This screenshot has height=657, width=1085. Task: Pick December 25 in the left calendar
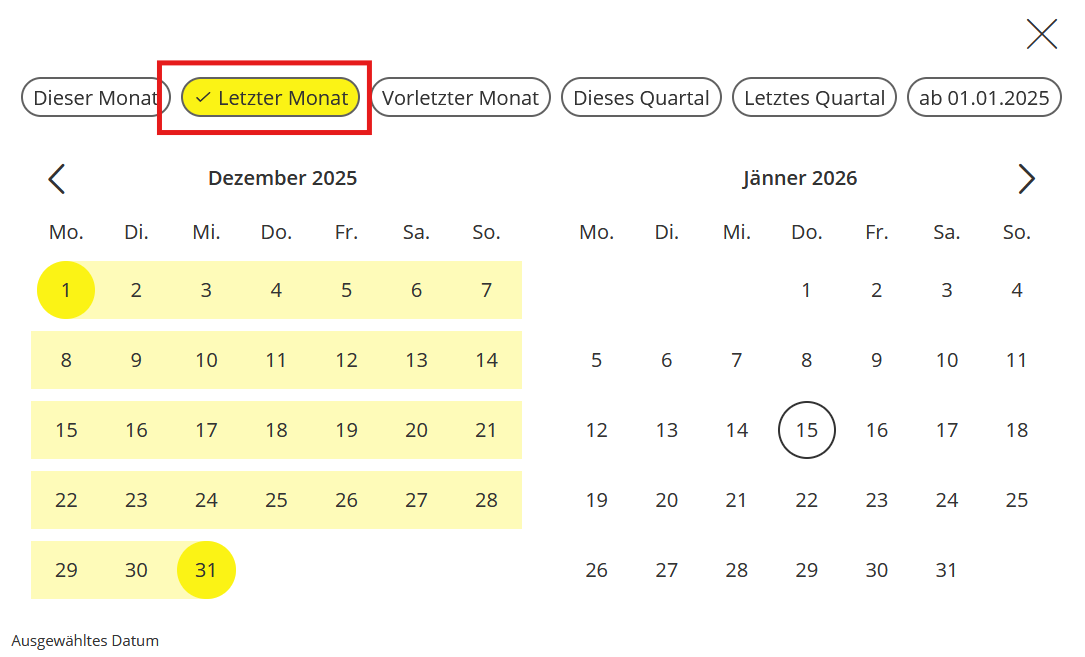click(276, 501)
